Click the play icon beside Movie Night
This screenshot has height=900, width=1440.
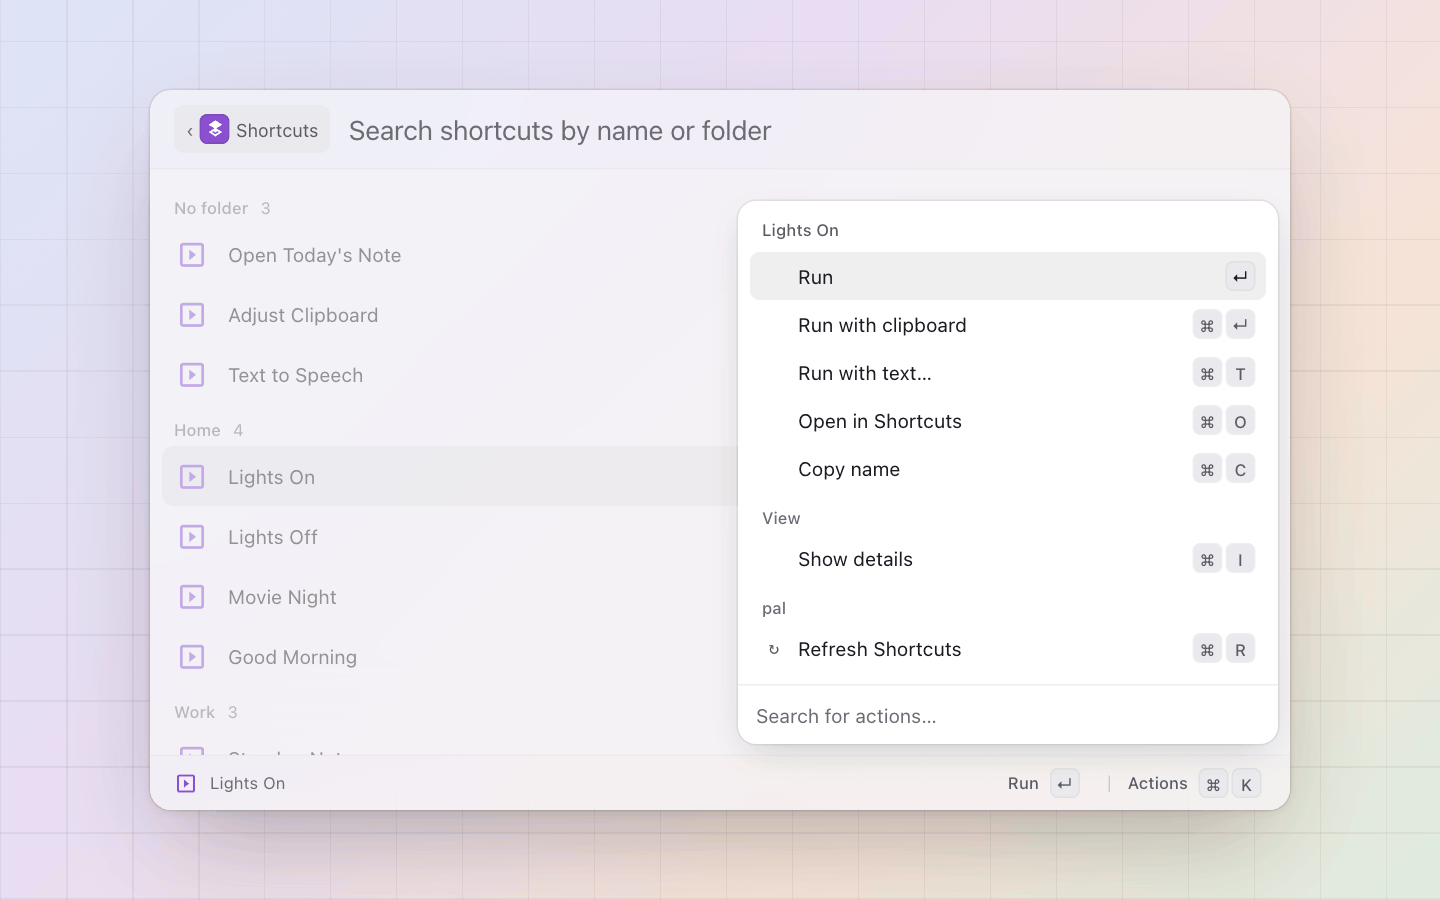[x=192, y=597]
